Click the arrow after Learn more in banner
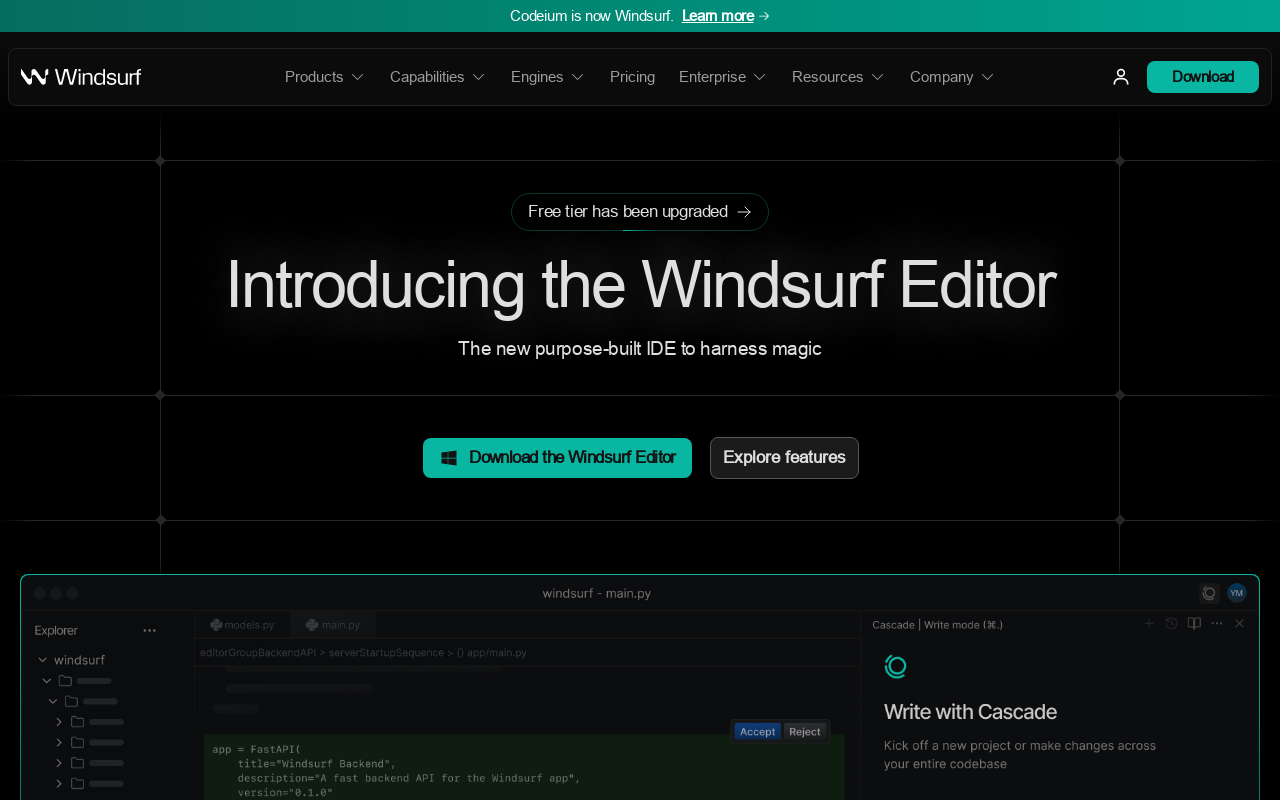Viewport: 1280px width, 800px height. 765,16
